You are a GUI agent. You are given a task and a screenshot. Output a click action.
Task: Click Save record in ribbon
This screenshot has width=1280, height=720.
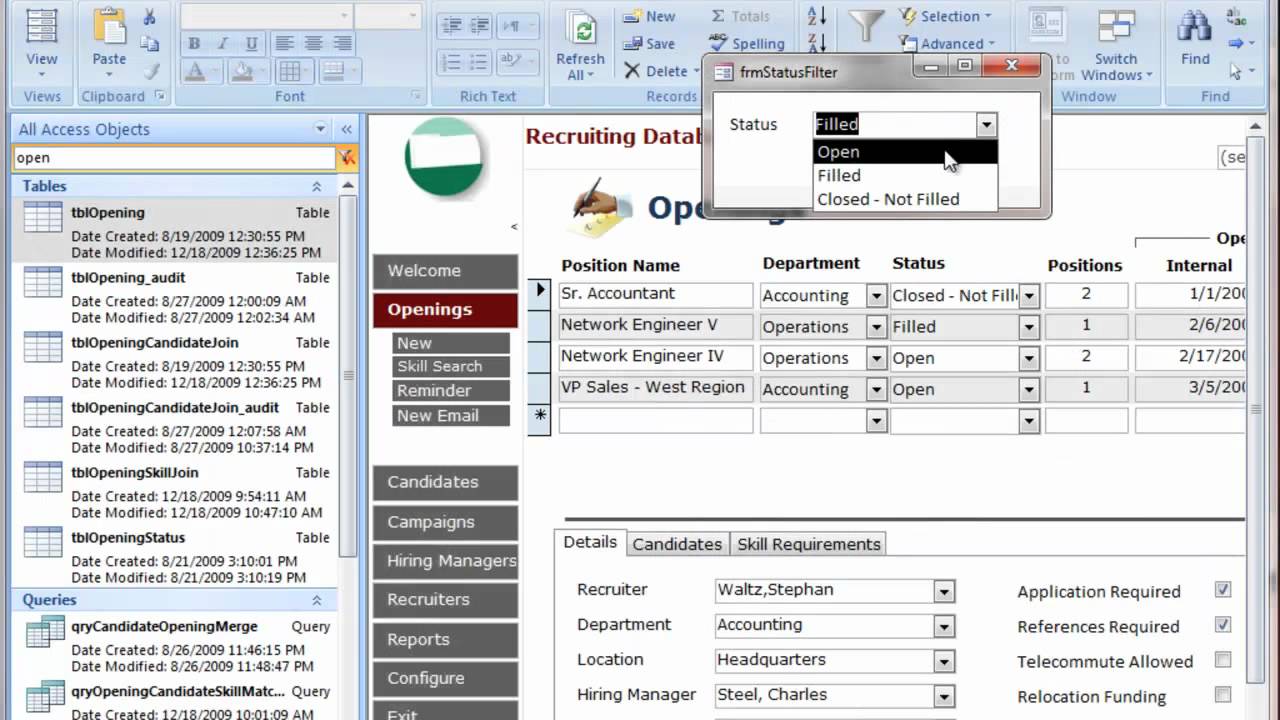(x=649, y=44)
